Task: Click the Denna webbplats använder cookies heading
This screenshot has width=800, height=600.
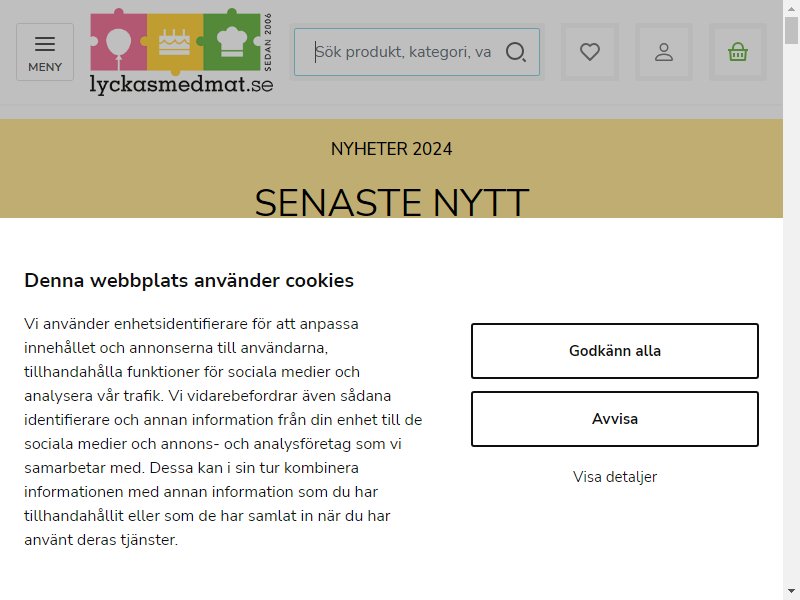Action: pyautogui.click(x=189, y=281)
